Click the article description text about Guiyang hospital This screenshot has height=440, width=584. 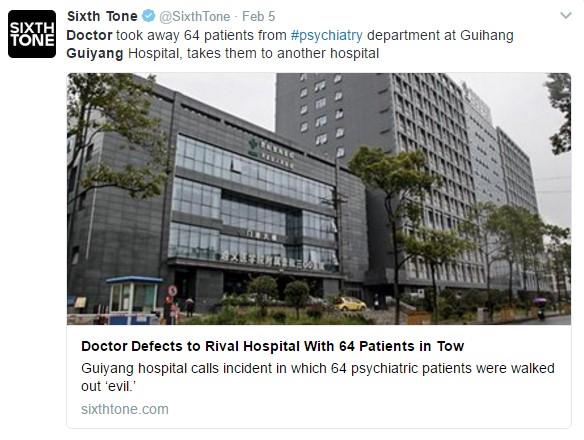[x=318, y=377]
